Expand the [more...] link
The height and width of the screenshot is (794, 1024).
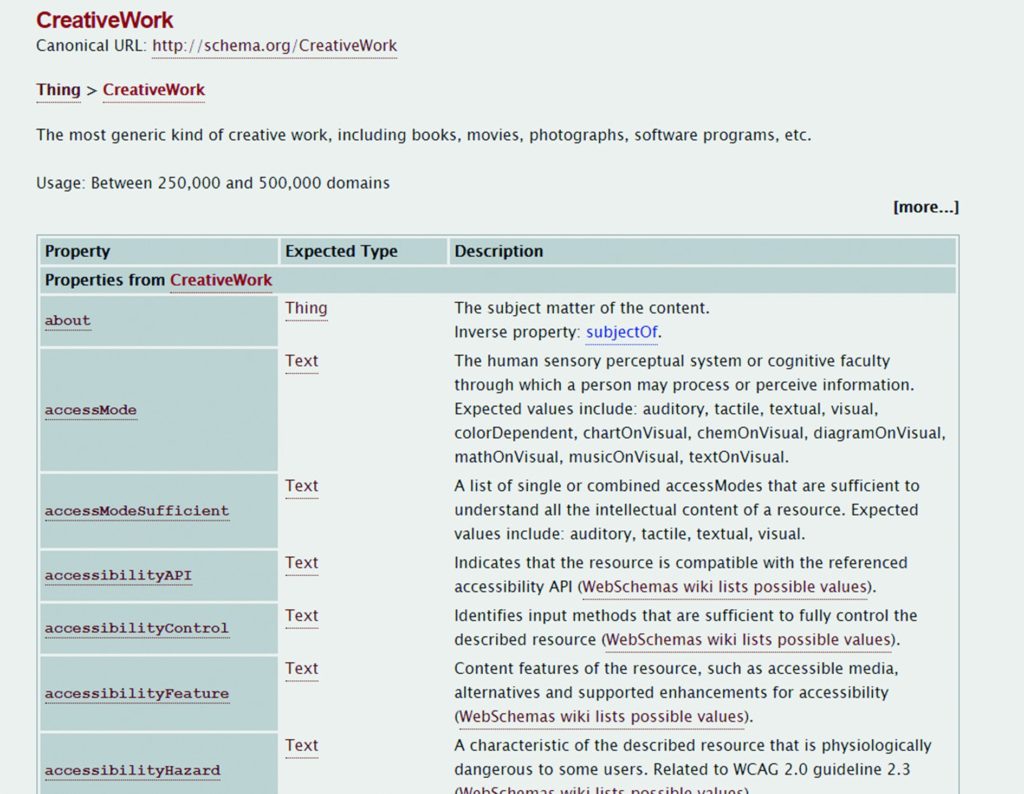click(x=926, y=207)
